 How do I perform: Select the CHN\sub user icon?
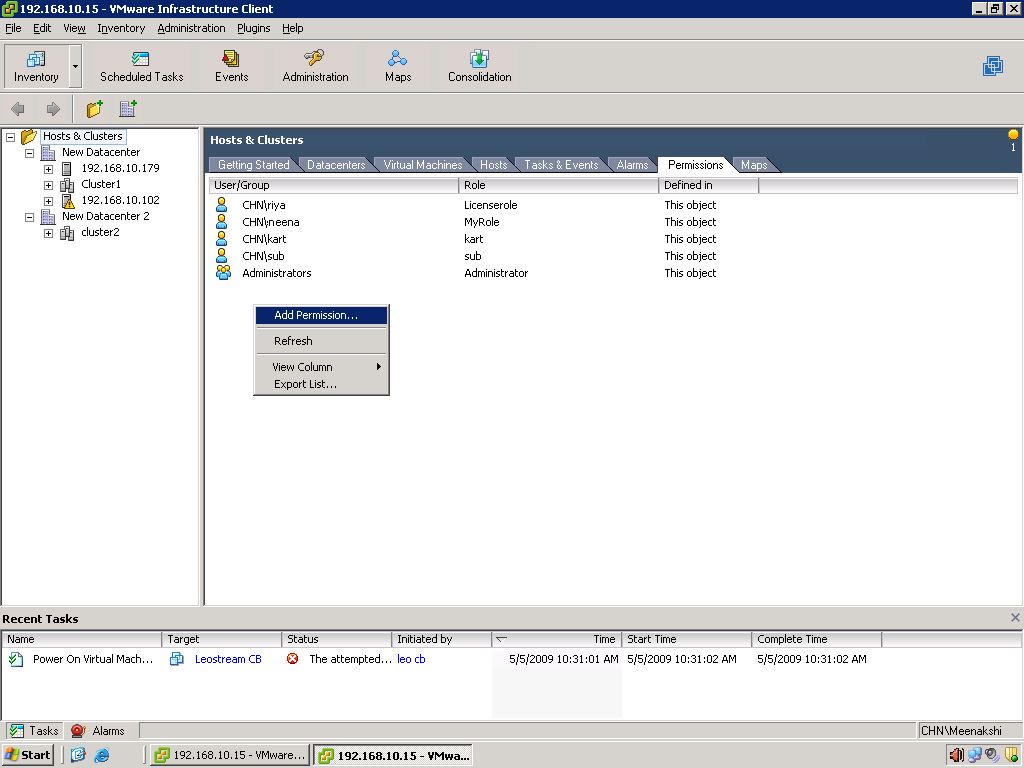pos(222,256)
